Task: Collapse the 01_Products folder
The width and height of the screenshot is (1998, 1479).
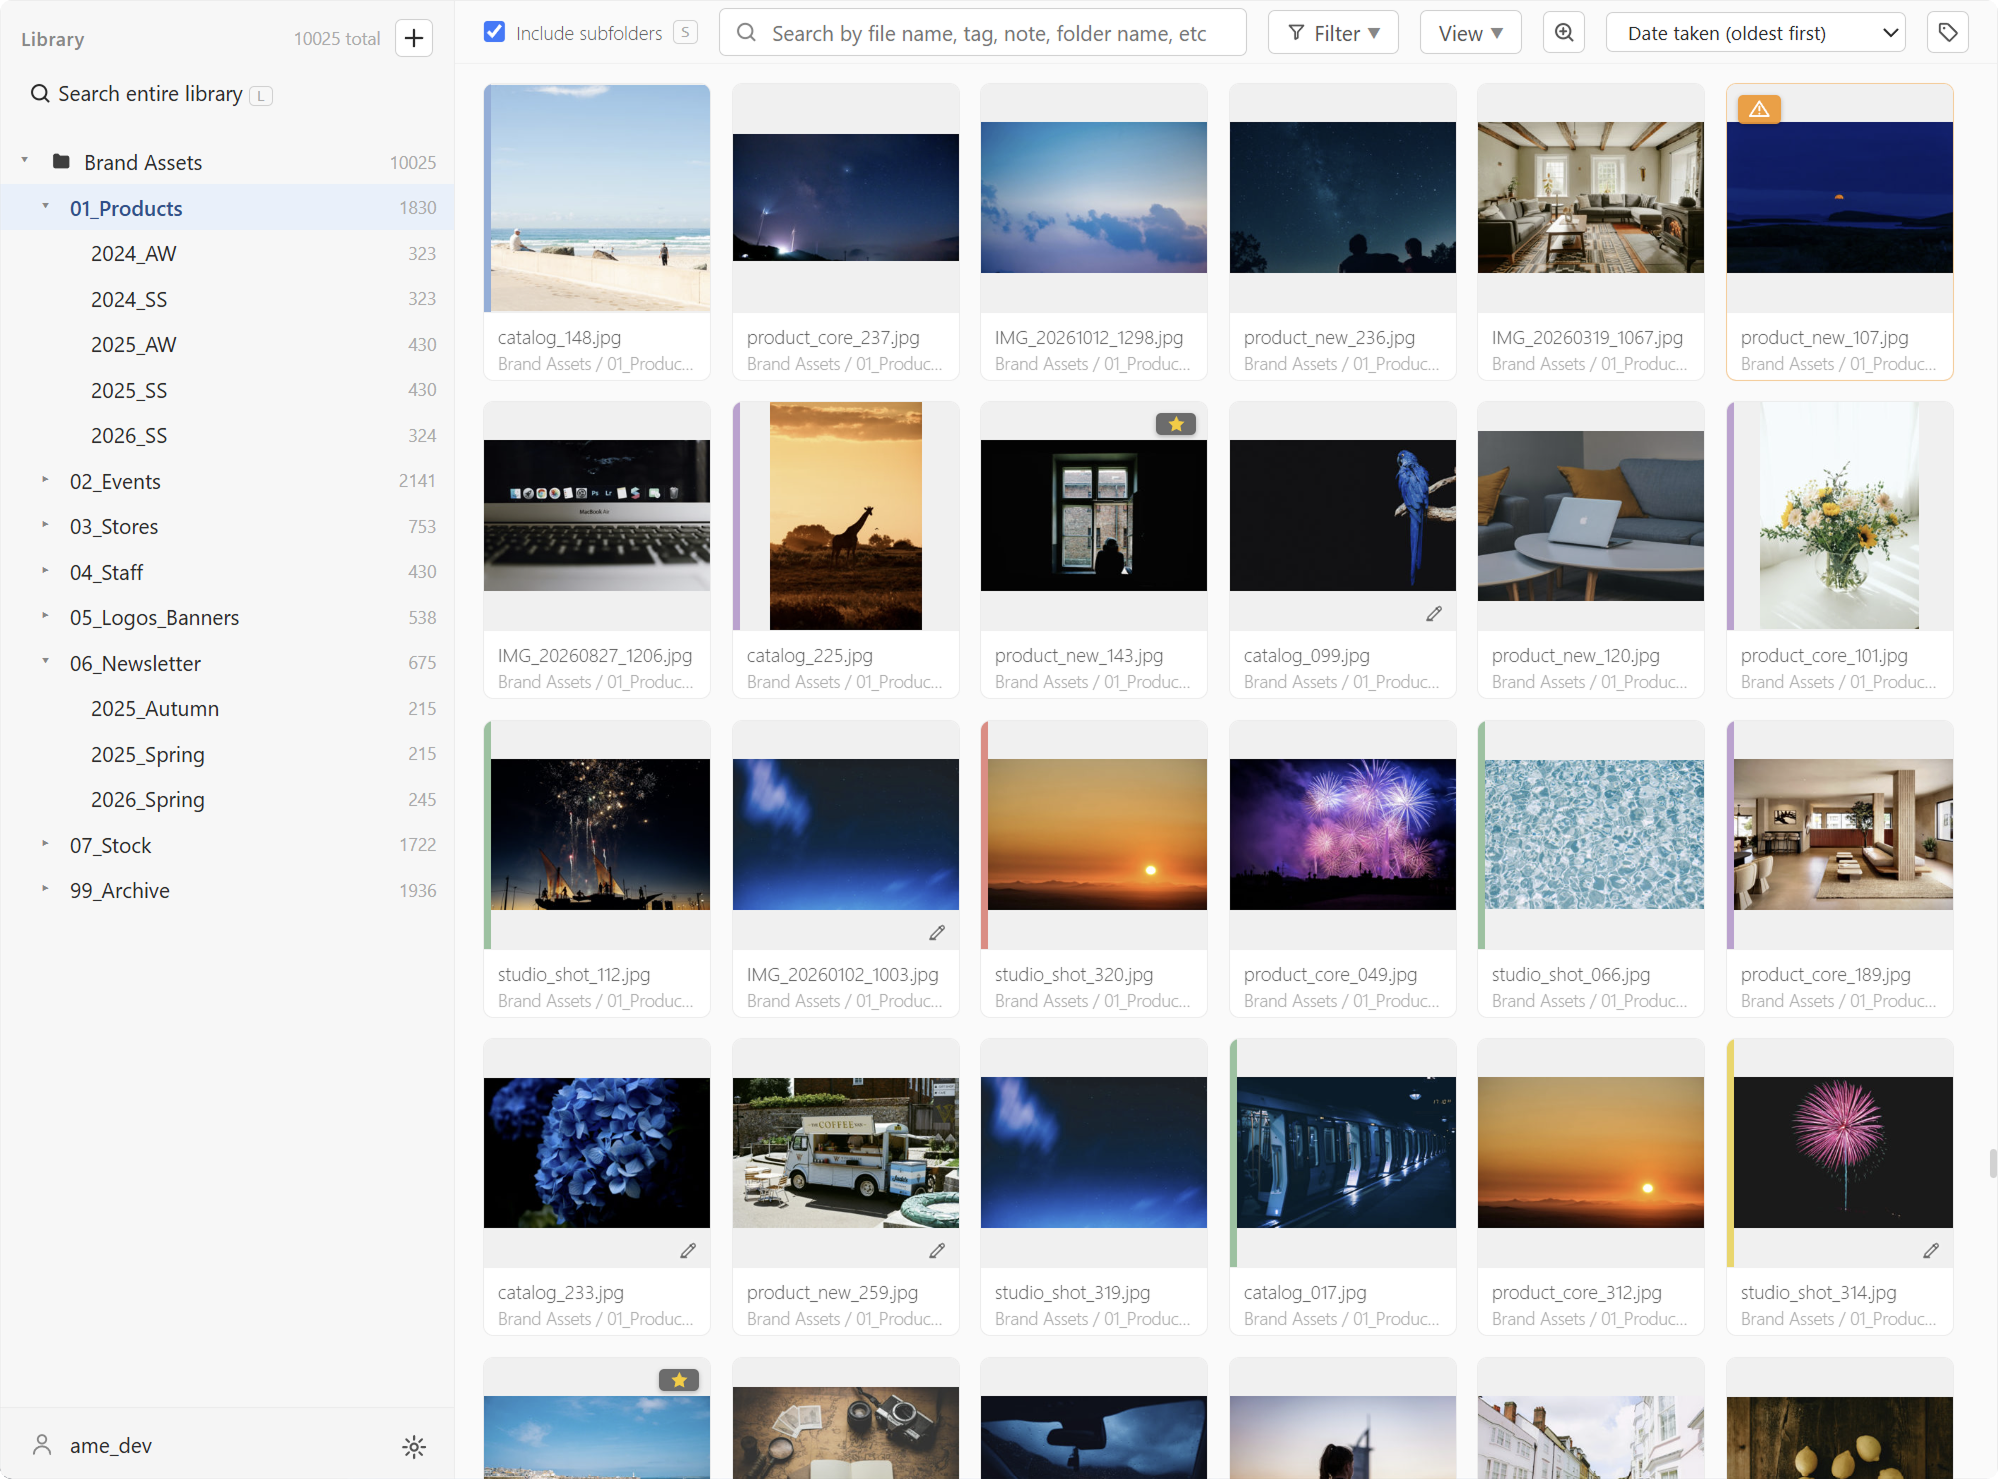Action: (46, 207)
